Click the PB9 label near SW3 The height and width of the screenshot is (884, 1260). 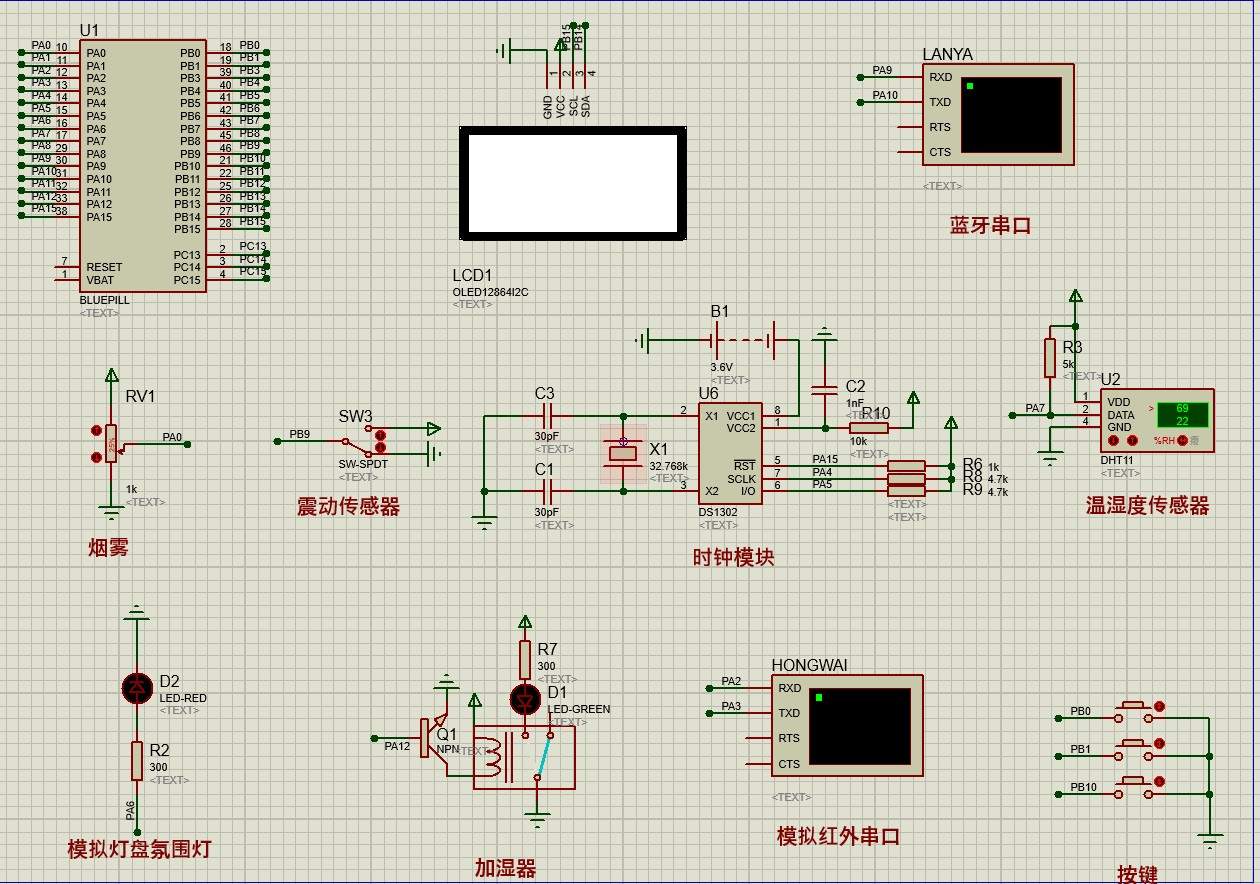(x=299, y=434)
